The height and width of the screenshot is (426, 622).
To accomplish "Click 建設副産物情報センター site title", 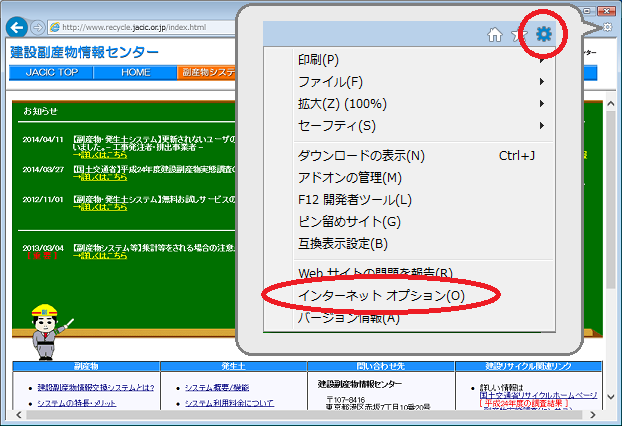I will tap(84, 52).
